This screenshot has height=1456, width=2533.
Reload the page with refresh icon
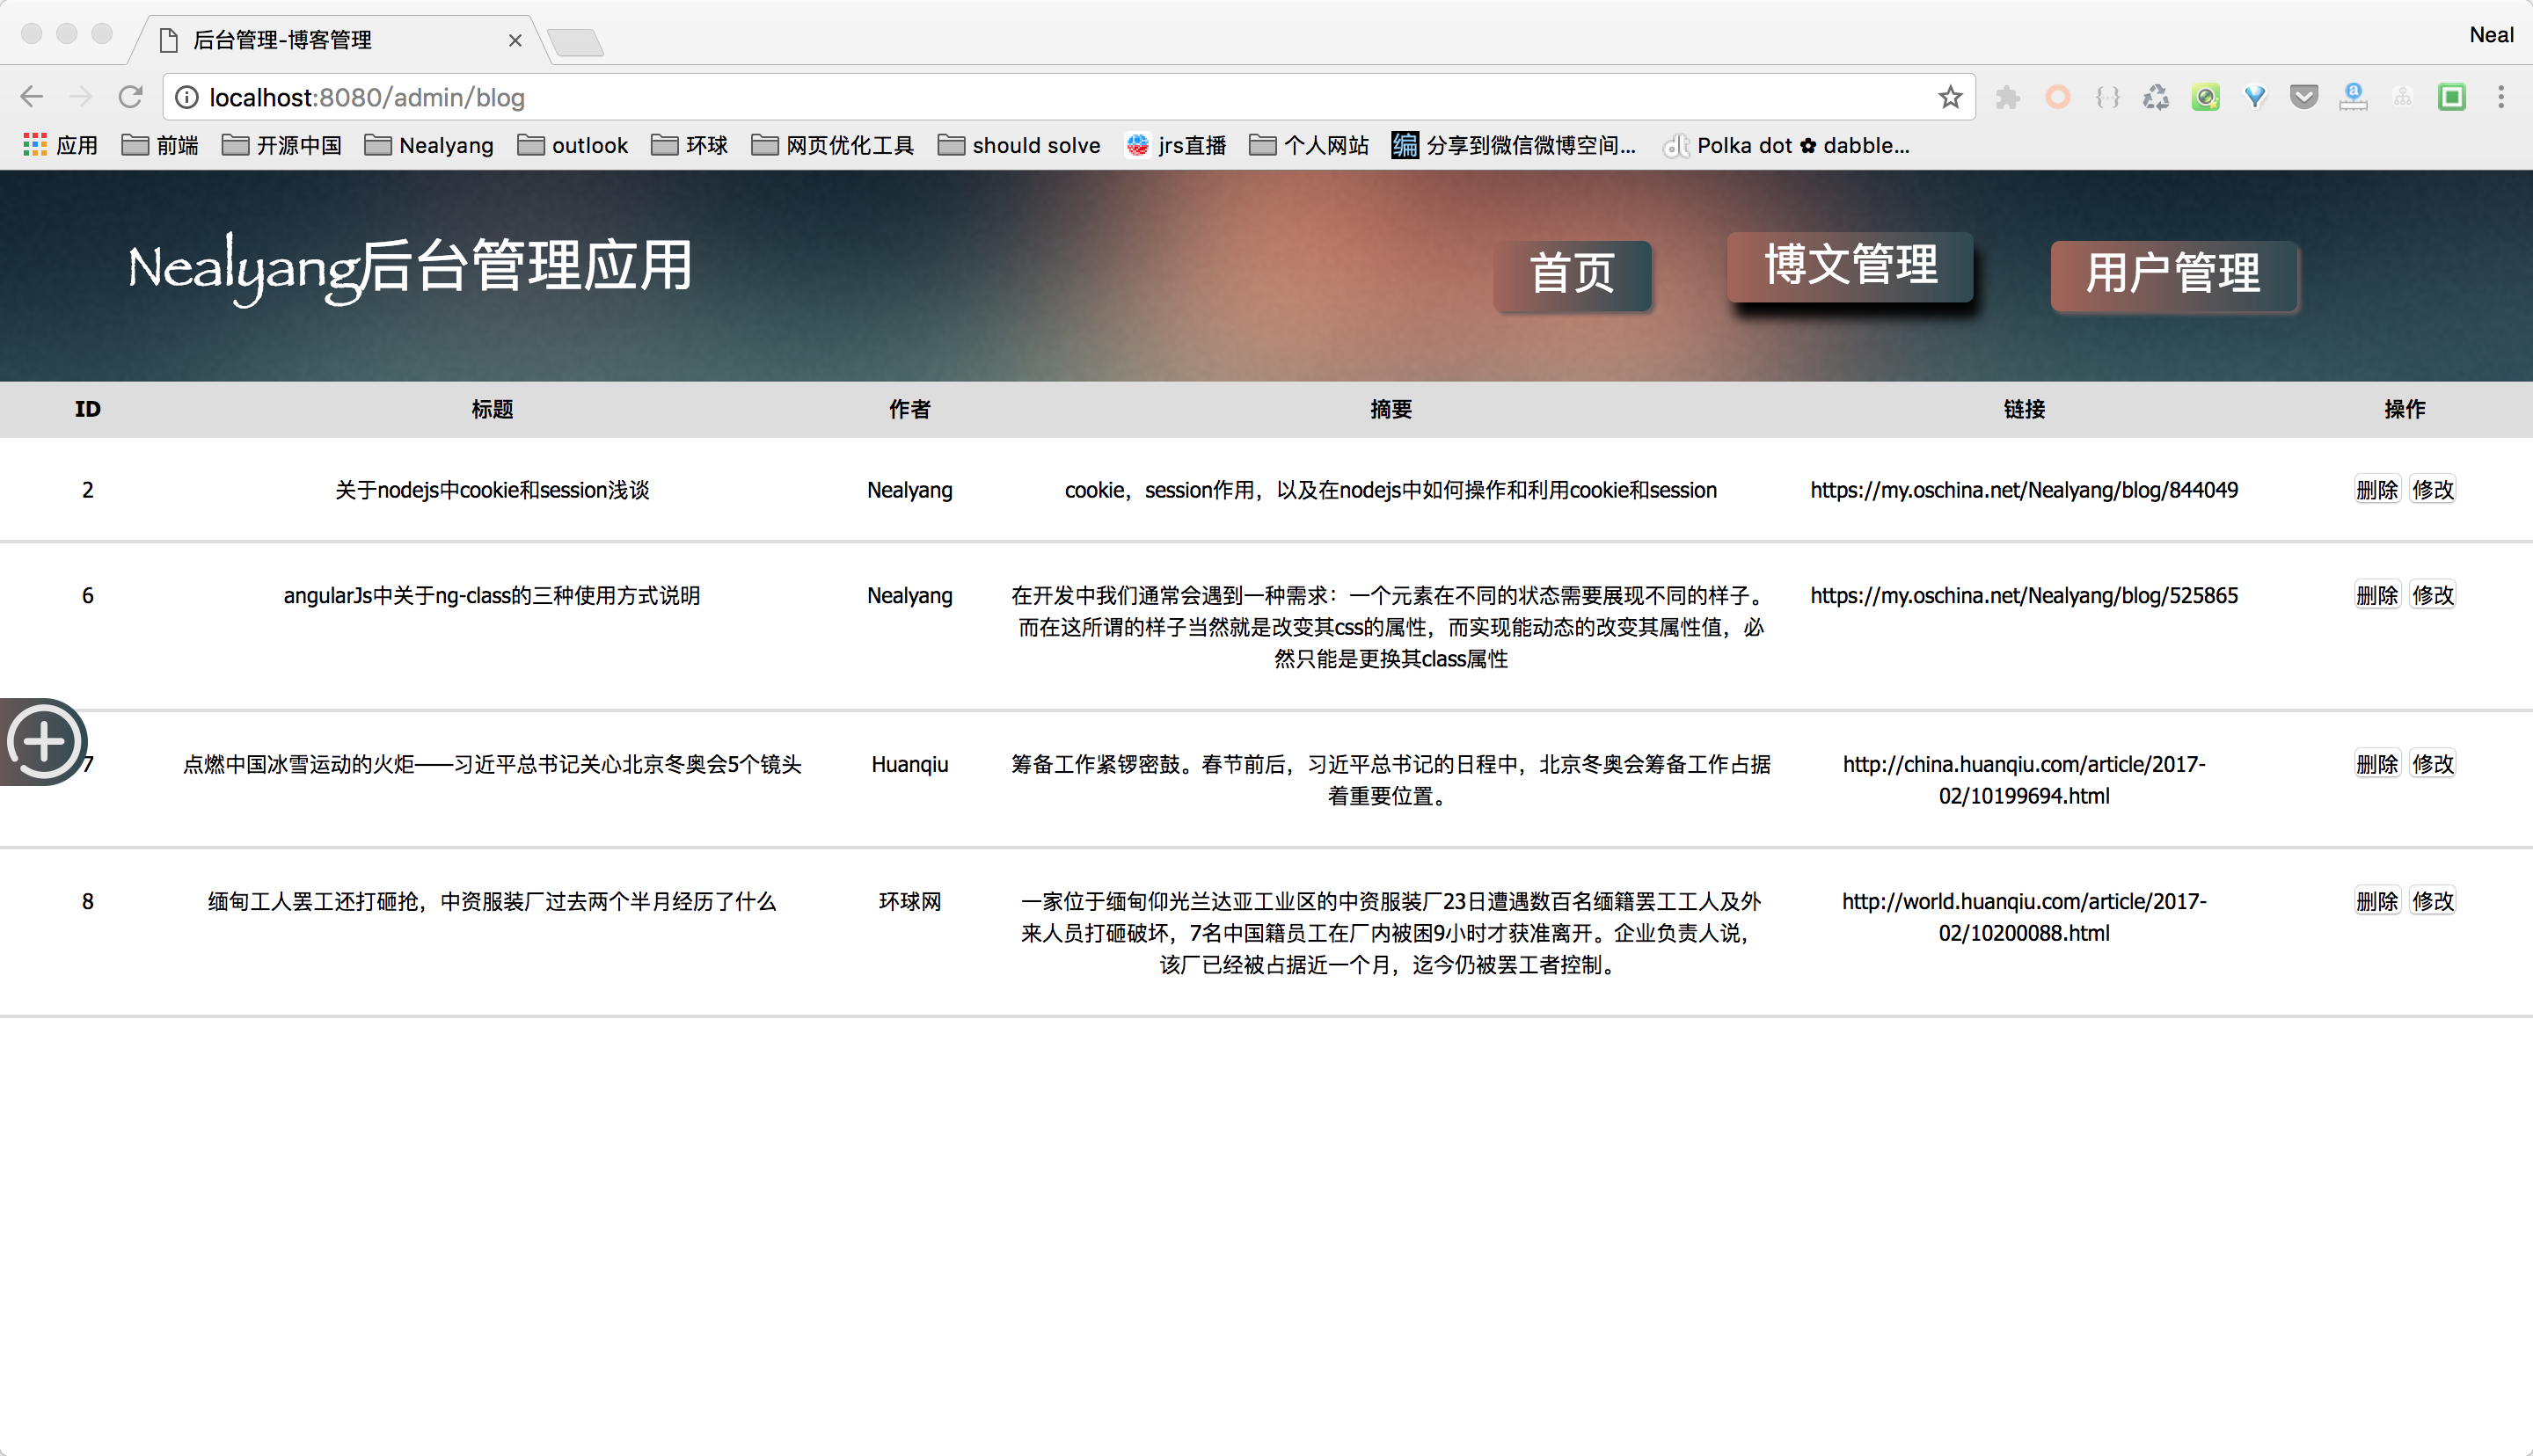click(130, 97)
